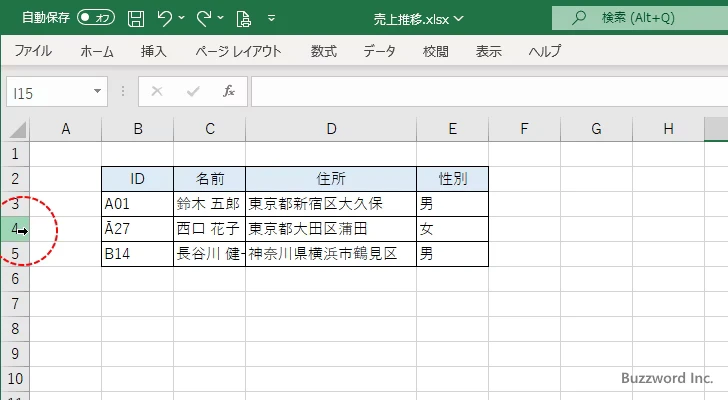Click into the formula bar input
Viewport: 728px width, 400px height.
pyautogui.click(x=489, y=92)
